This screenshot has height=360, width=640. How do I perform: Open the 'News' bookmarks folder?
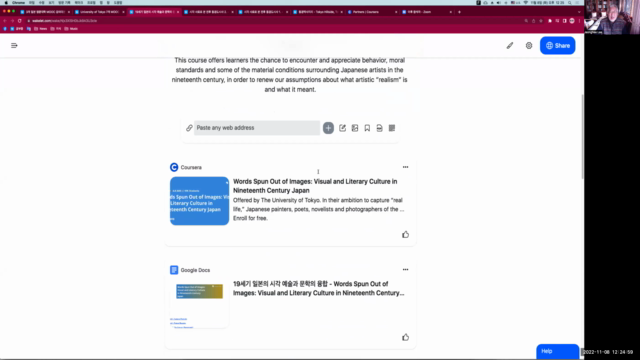(x=40, y=29)
